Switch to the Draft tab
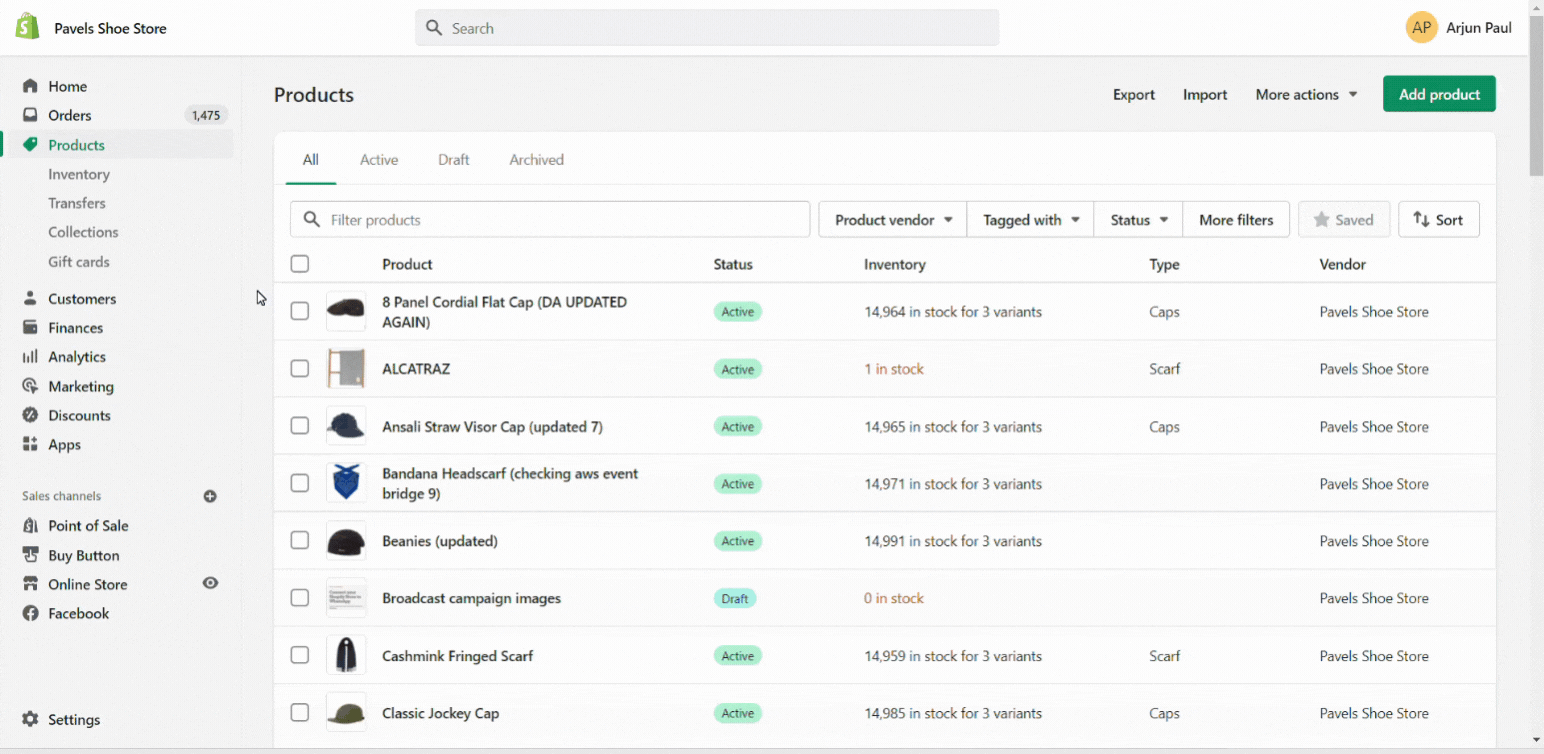 click(x=454, y=160)
